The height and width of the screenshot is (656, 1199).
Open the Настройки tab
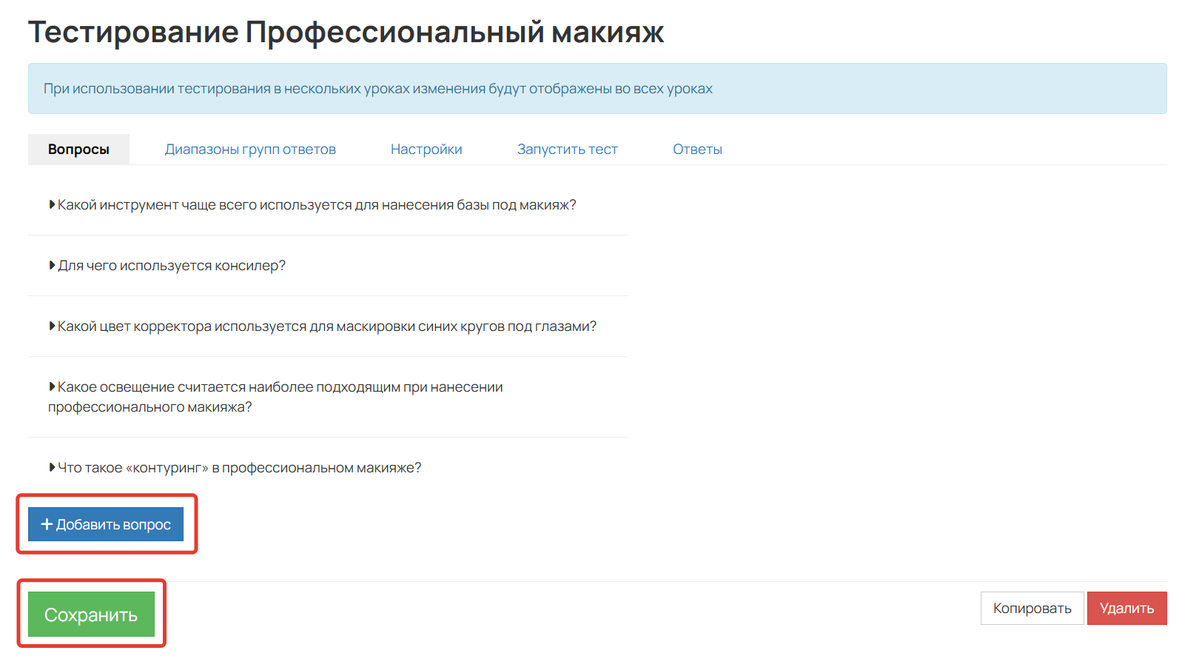pyautogui.click(x=426, y=149)
